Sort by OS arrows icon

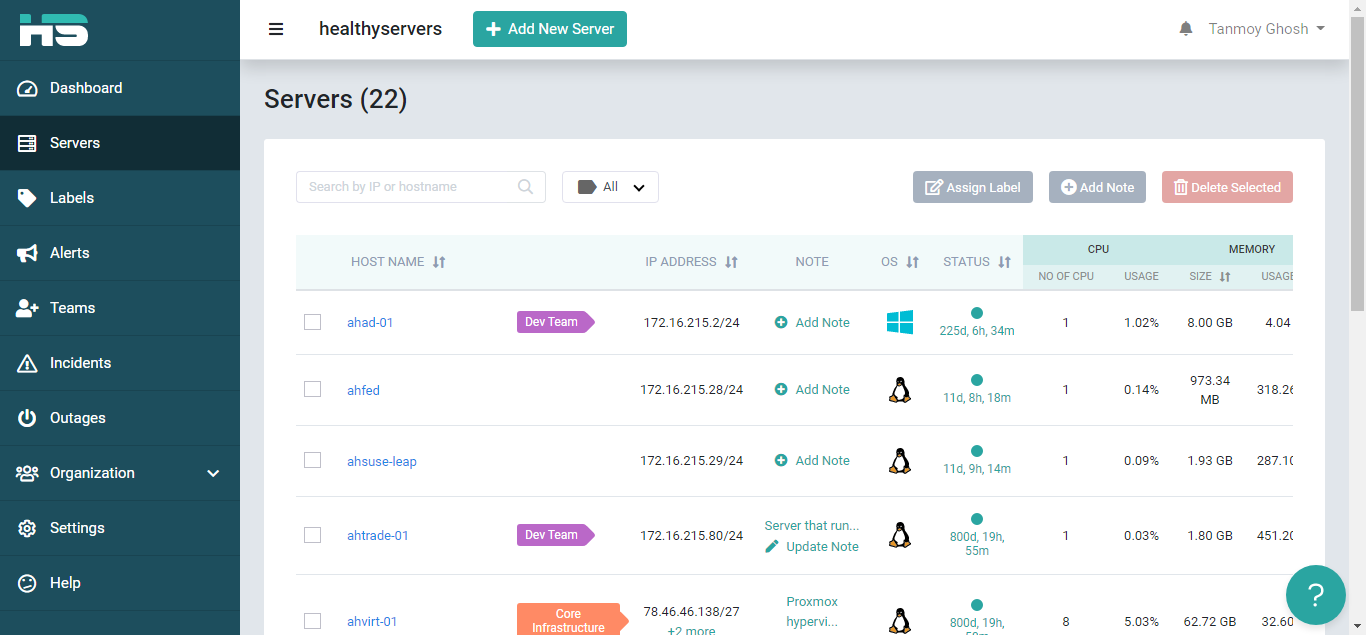point(912,262)
